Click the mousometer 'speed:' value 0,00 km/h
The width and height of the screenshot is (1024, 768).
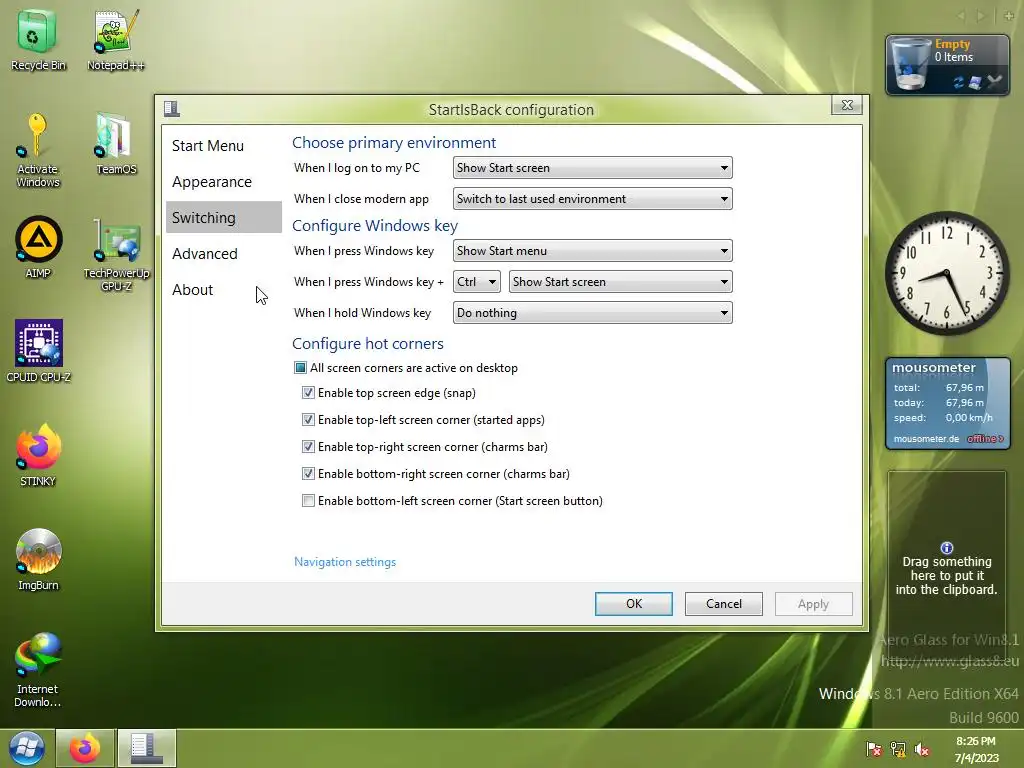click(x=968, y=417)
